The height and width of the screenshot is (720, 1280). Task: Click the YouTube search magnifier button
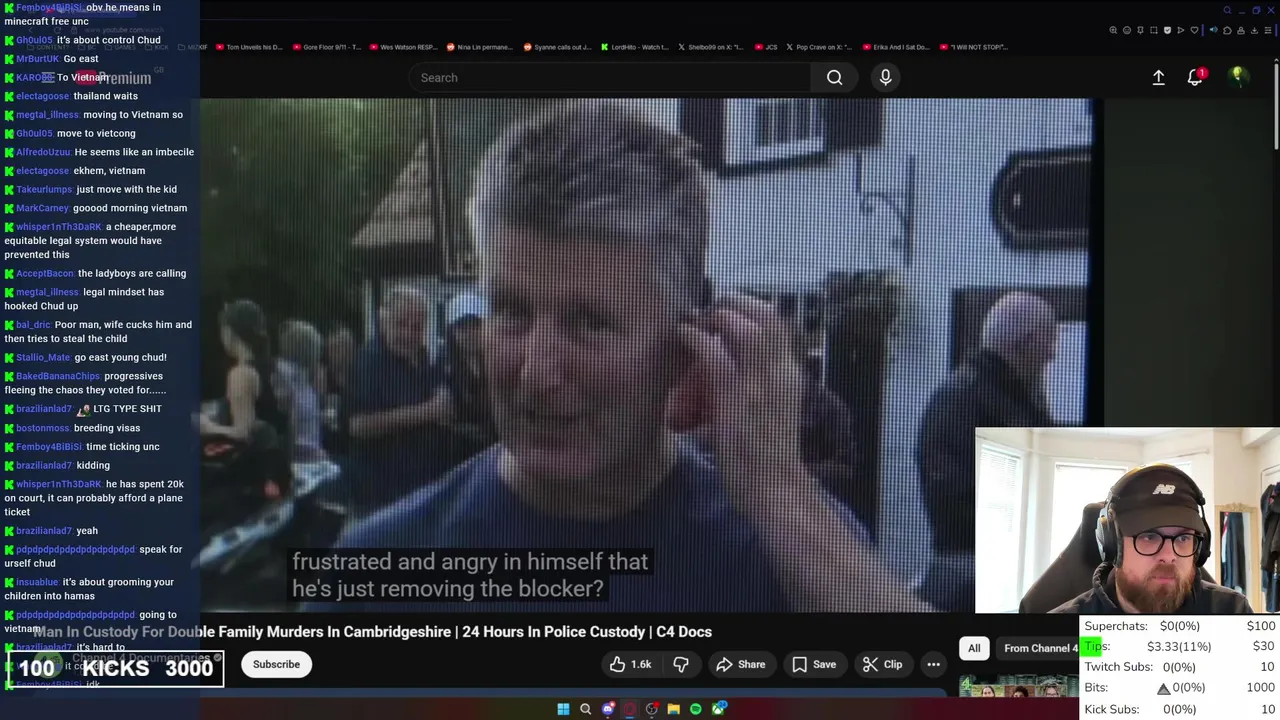[x=834, y=77]
